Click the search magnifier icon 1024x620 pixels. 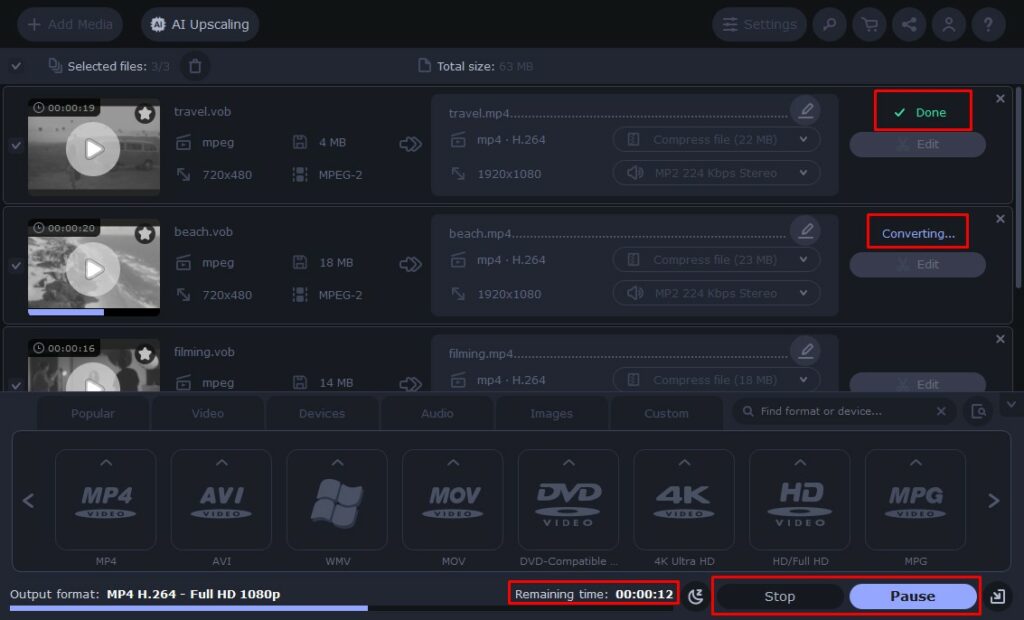click(829, 24)
